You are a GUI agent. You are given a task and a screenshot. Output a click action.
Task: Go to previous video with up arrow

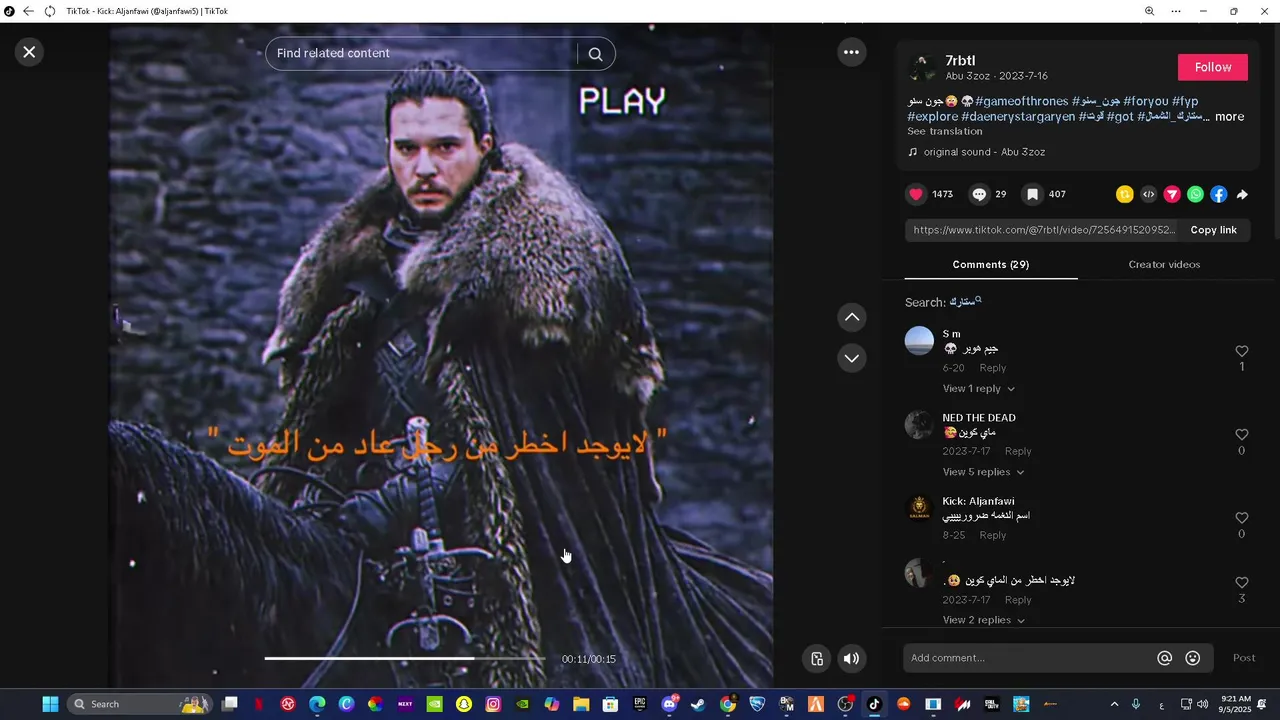pos(851,317)
